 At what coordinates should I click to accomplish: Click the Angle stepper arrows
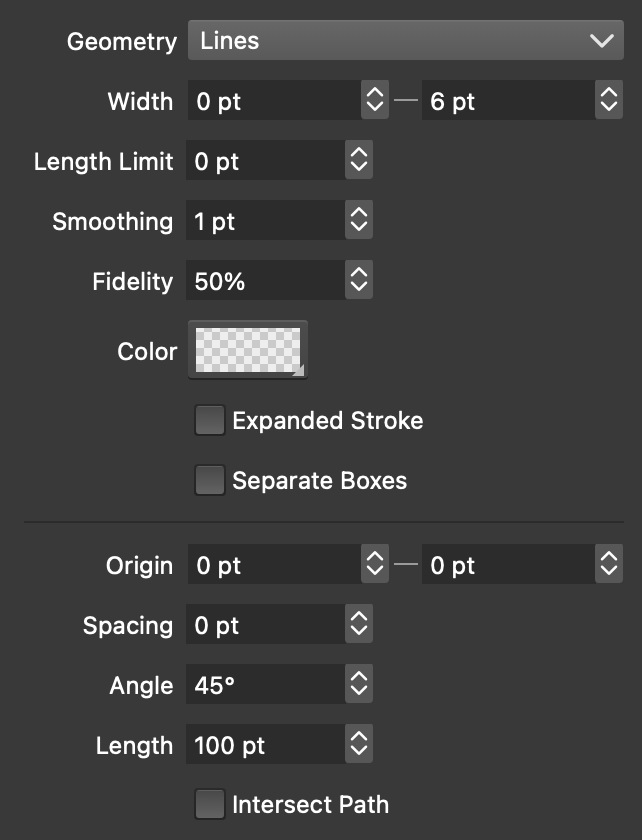(x=358, y=685)
